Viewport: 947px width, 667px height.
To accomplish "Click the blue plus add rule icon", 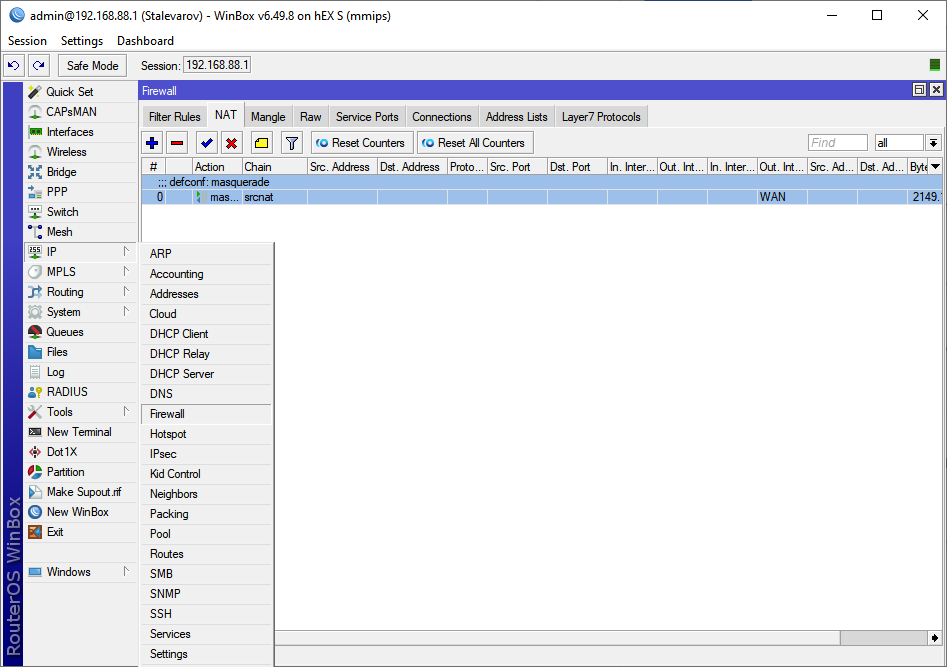I will pos(152,143).
